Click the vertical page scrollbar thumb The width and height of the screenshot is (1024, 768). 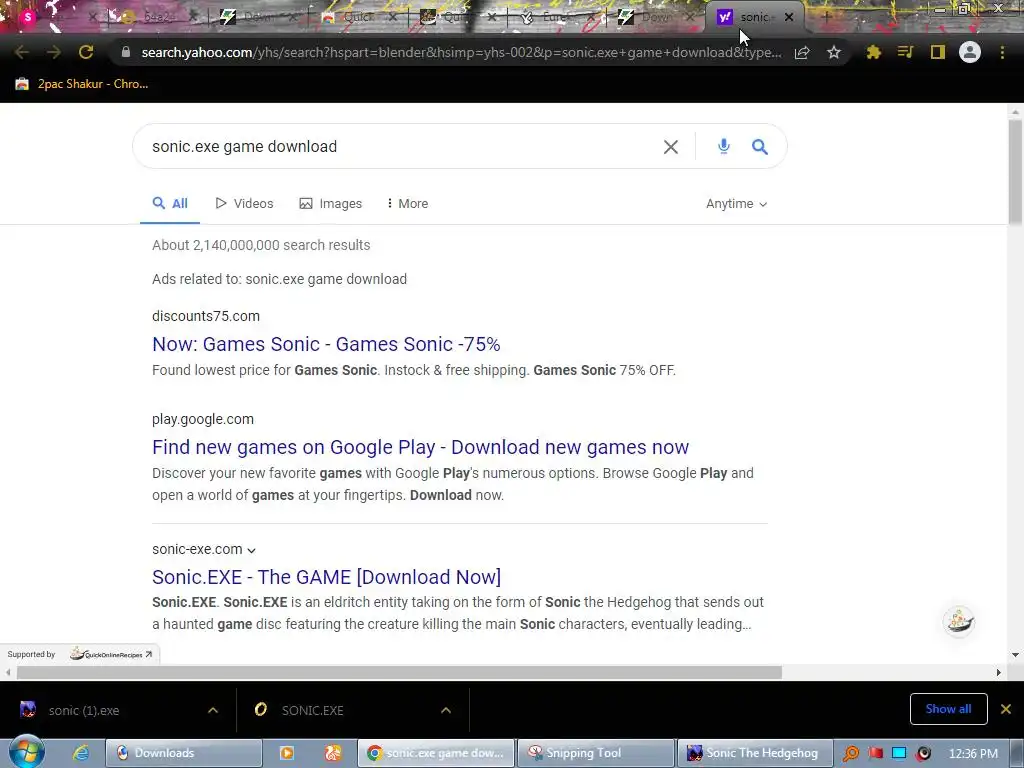tap(1015, 171)
